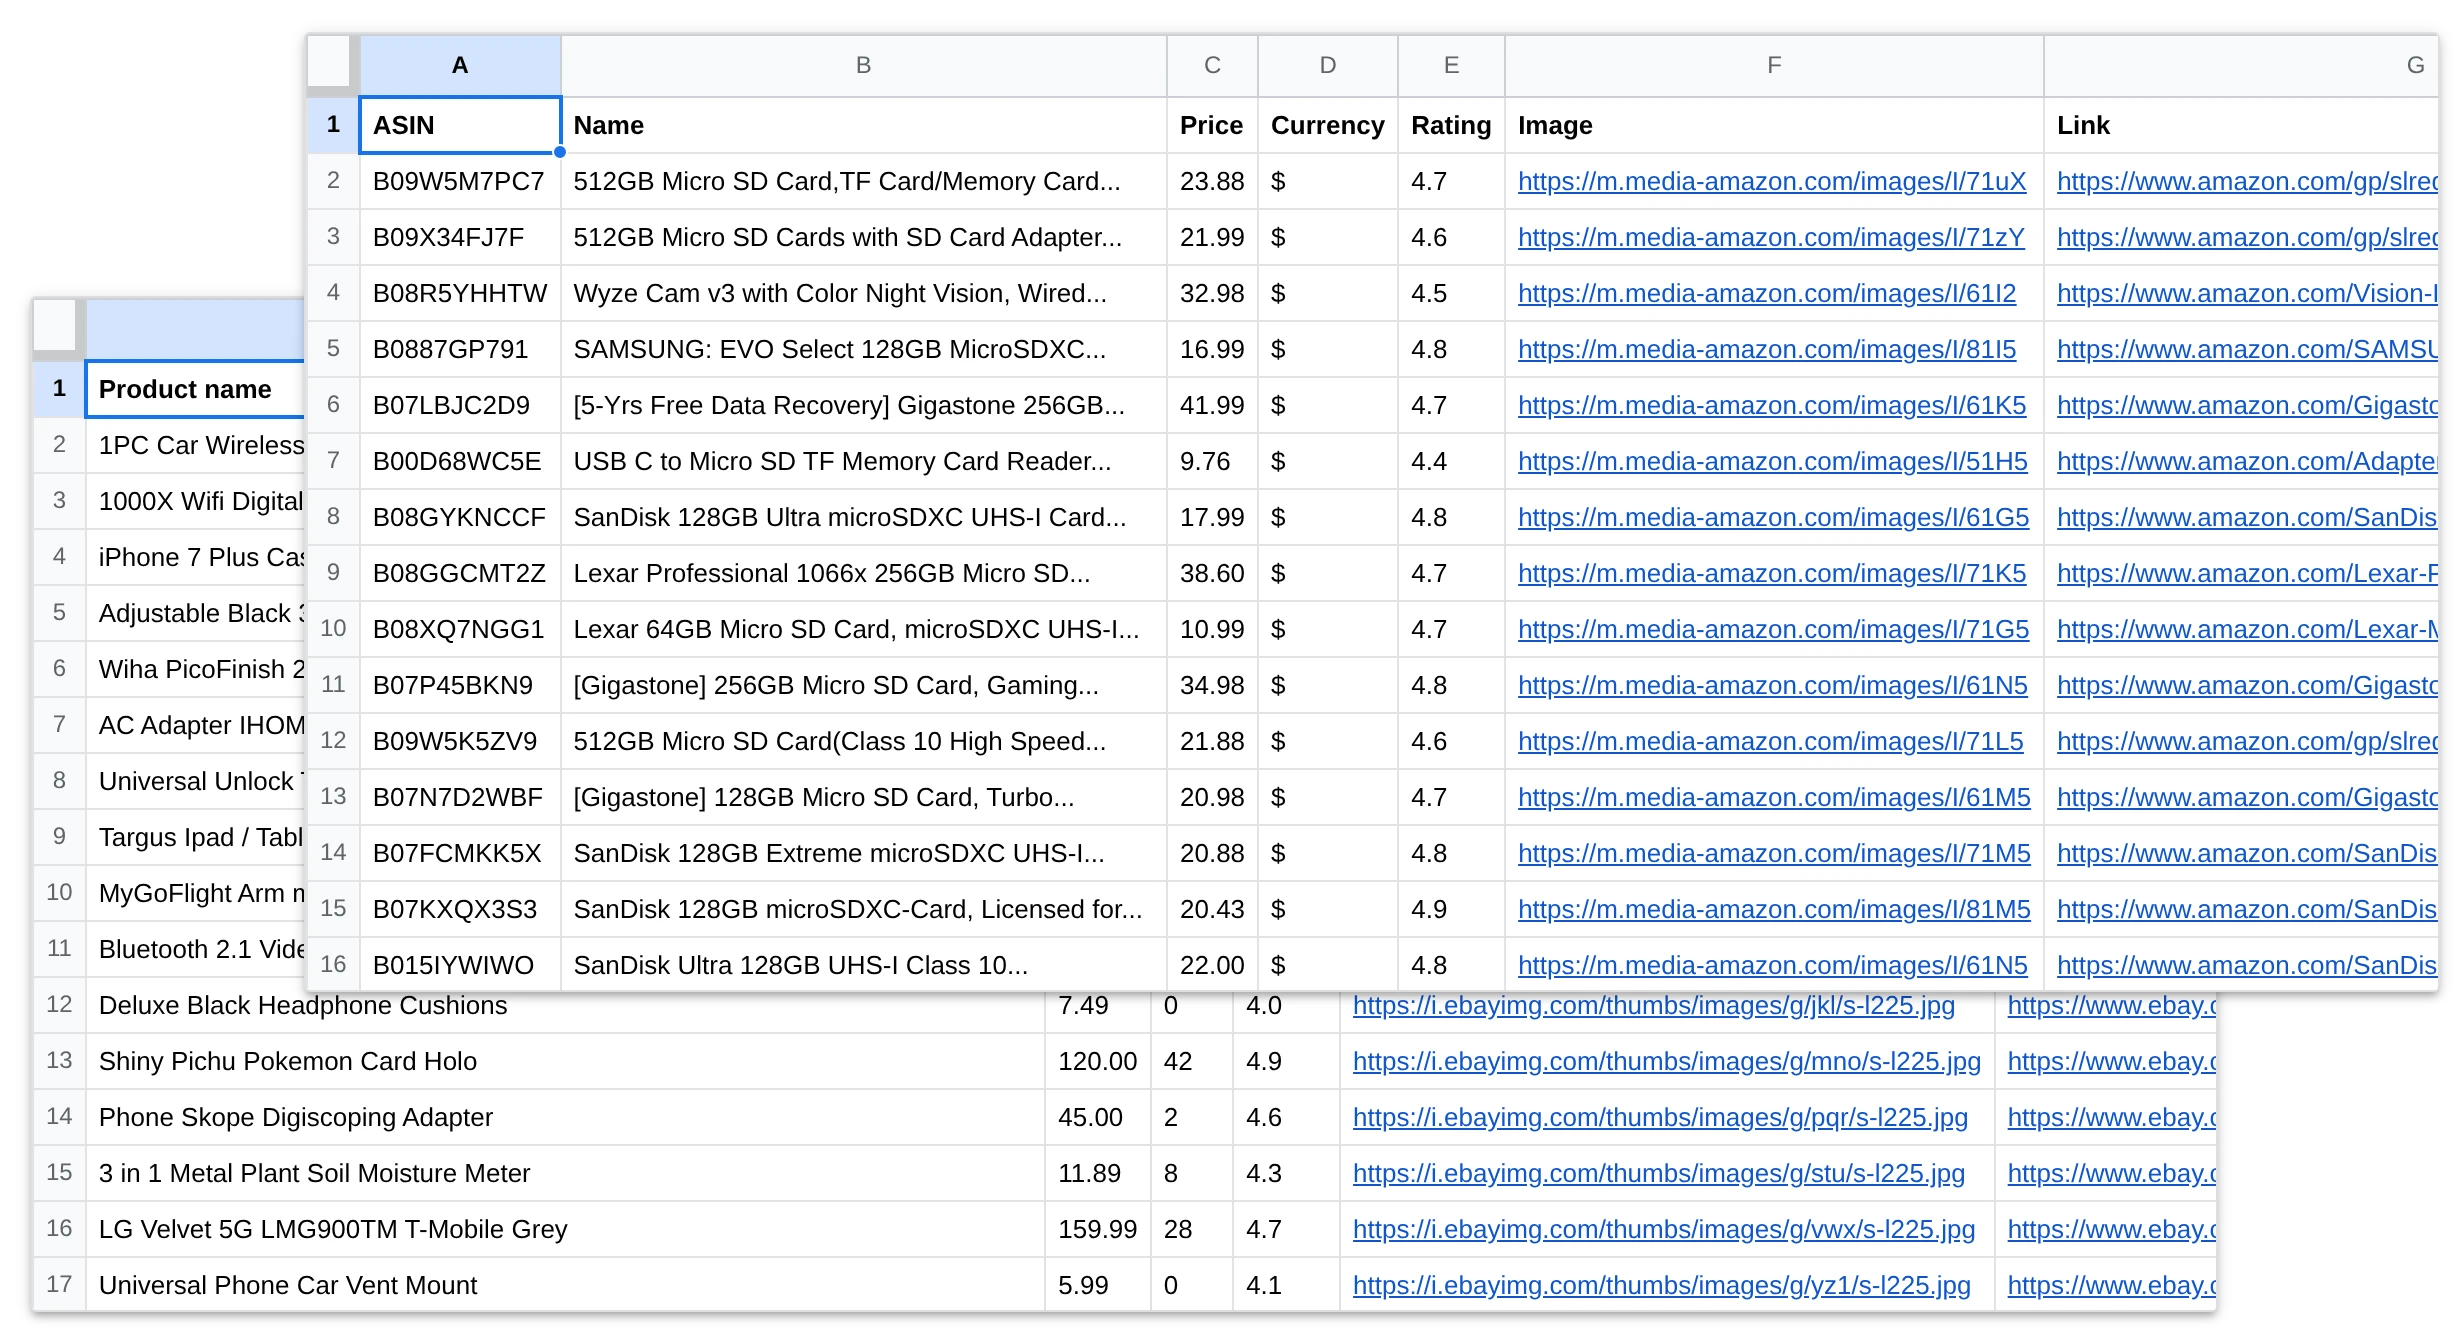The image size is (2464, 1340).
Task: Click eBay price cell 5.99
Action: point(1098,1285)
